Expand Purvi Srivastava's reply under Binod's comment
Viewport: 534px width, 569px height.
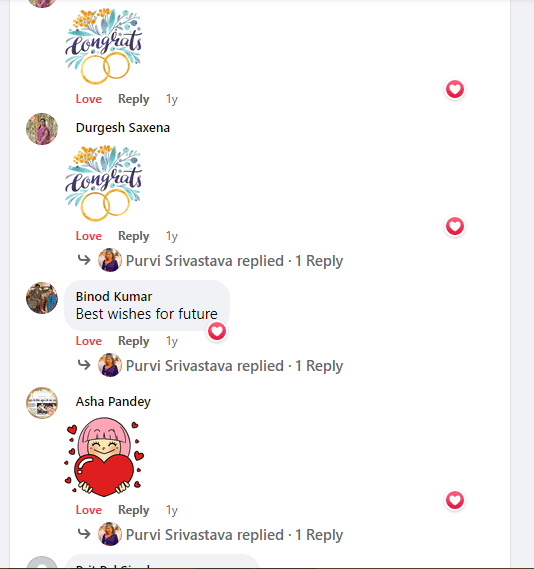pyautogui.click(x=234, y=366)
